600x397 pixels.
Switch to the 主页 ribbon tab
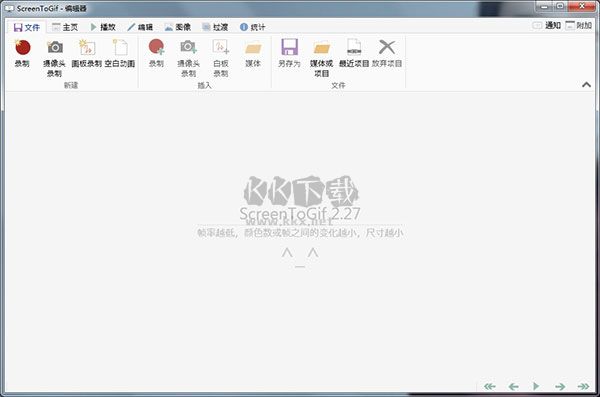click(x=65, y=27)
